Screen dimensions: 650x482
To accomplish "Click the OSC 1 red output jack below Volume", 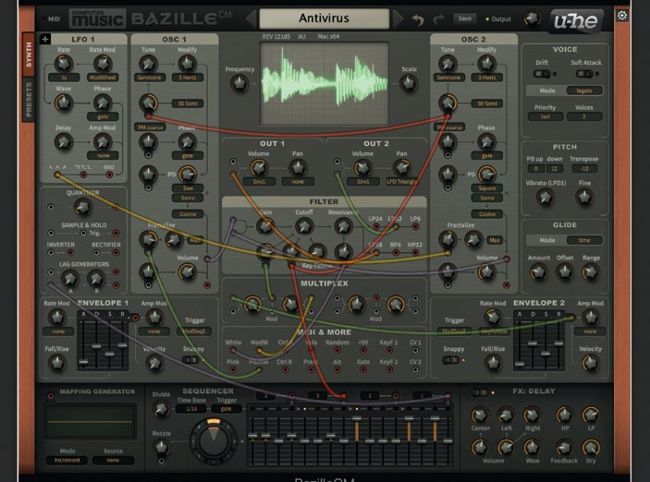I will pyautogui.click(x=207, y=285).
